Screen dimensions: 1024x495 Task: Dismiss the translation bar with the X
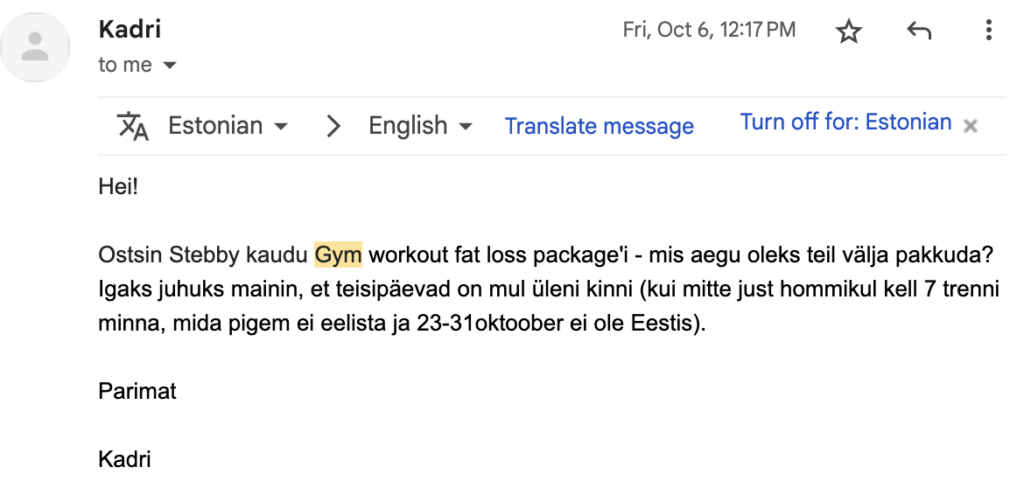(970, 126)
